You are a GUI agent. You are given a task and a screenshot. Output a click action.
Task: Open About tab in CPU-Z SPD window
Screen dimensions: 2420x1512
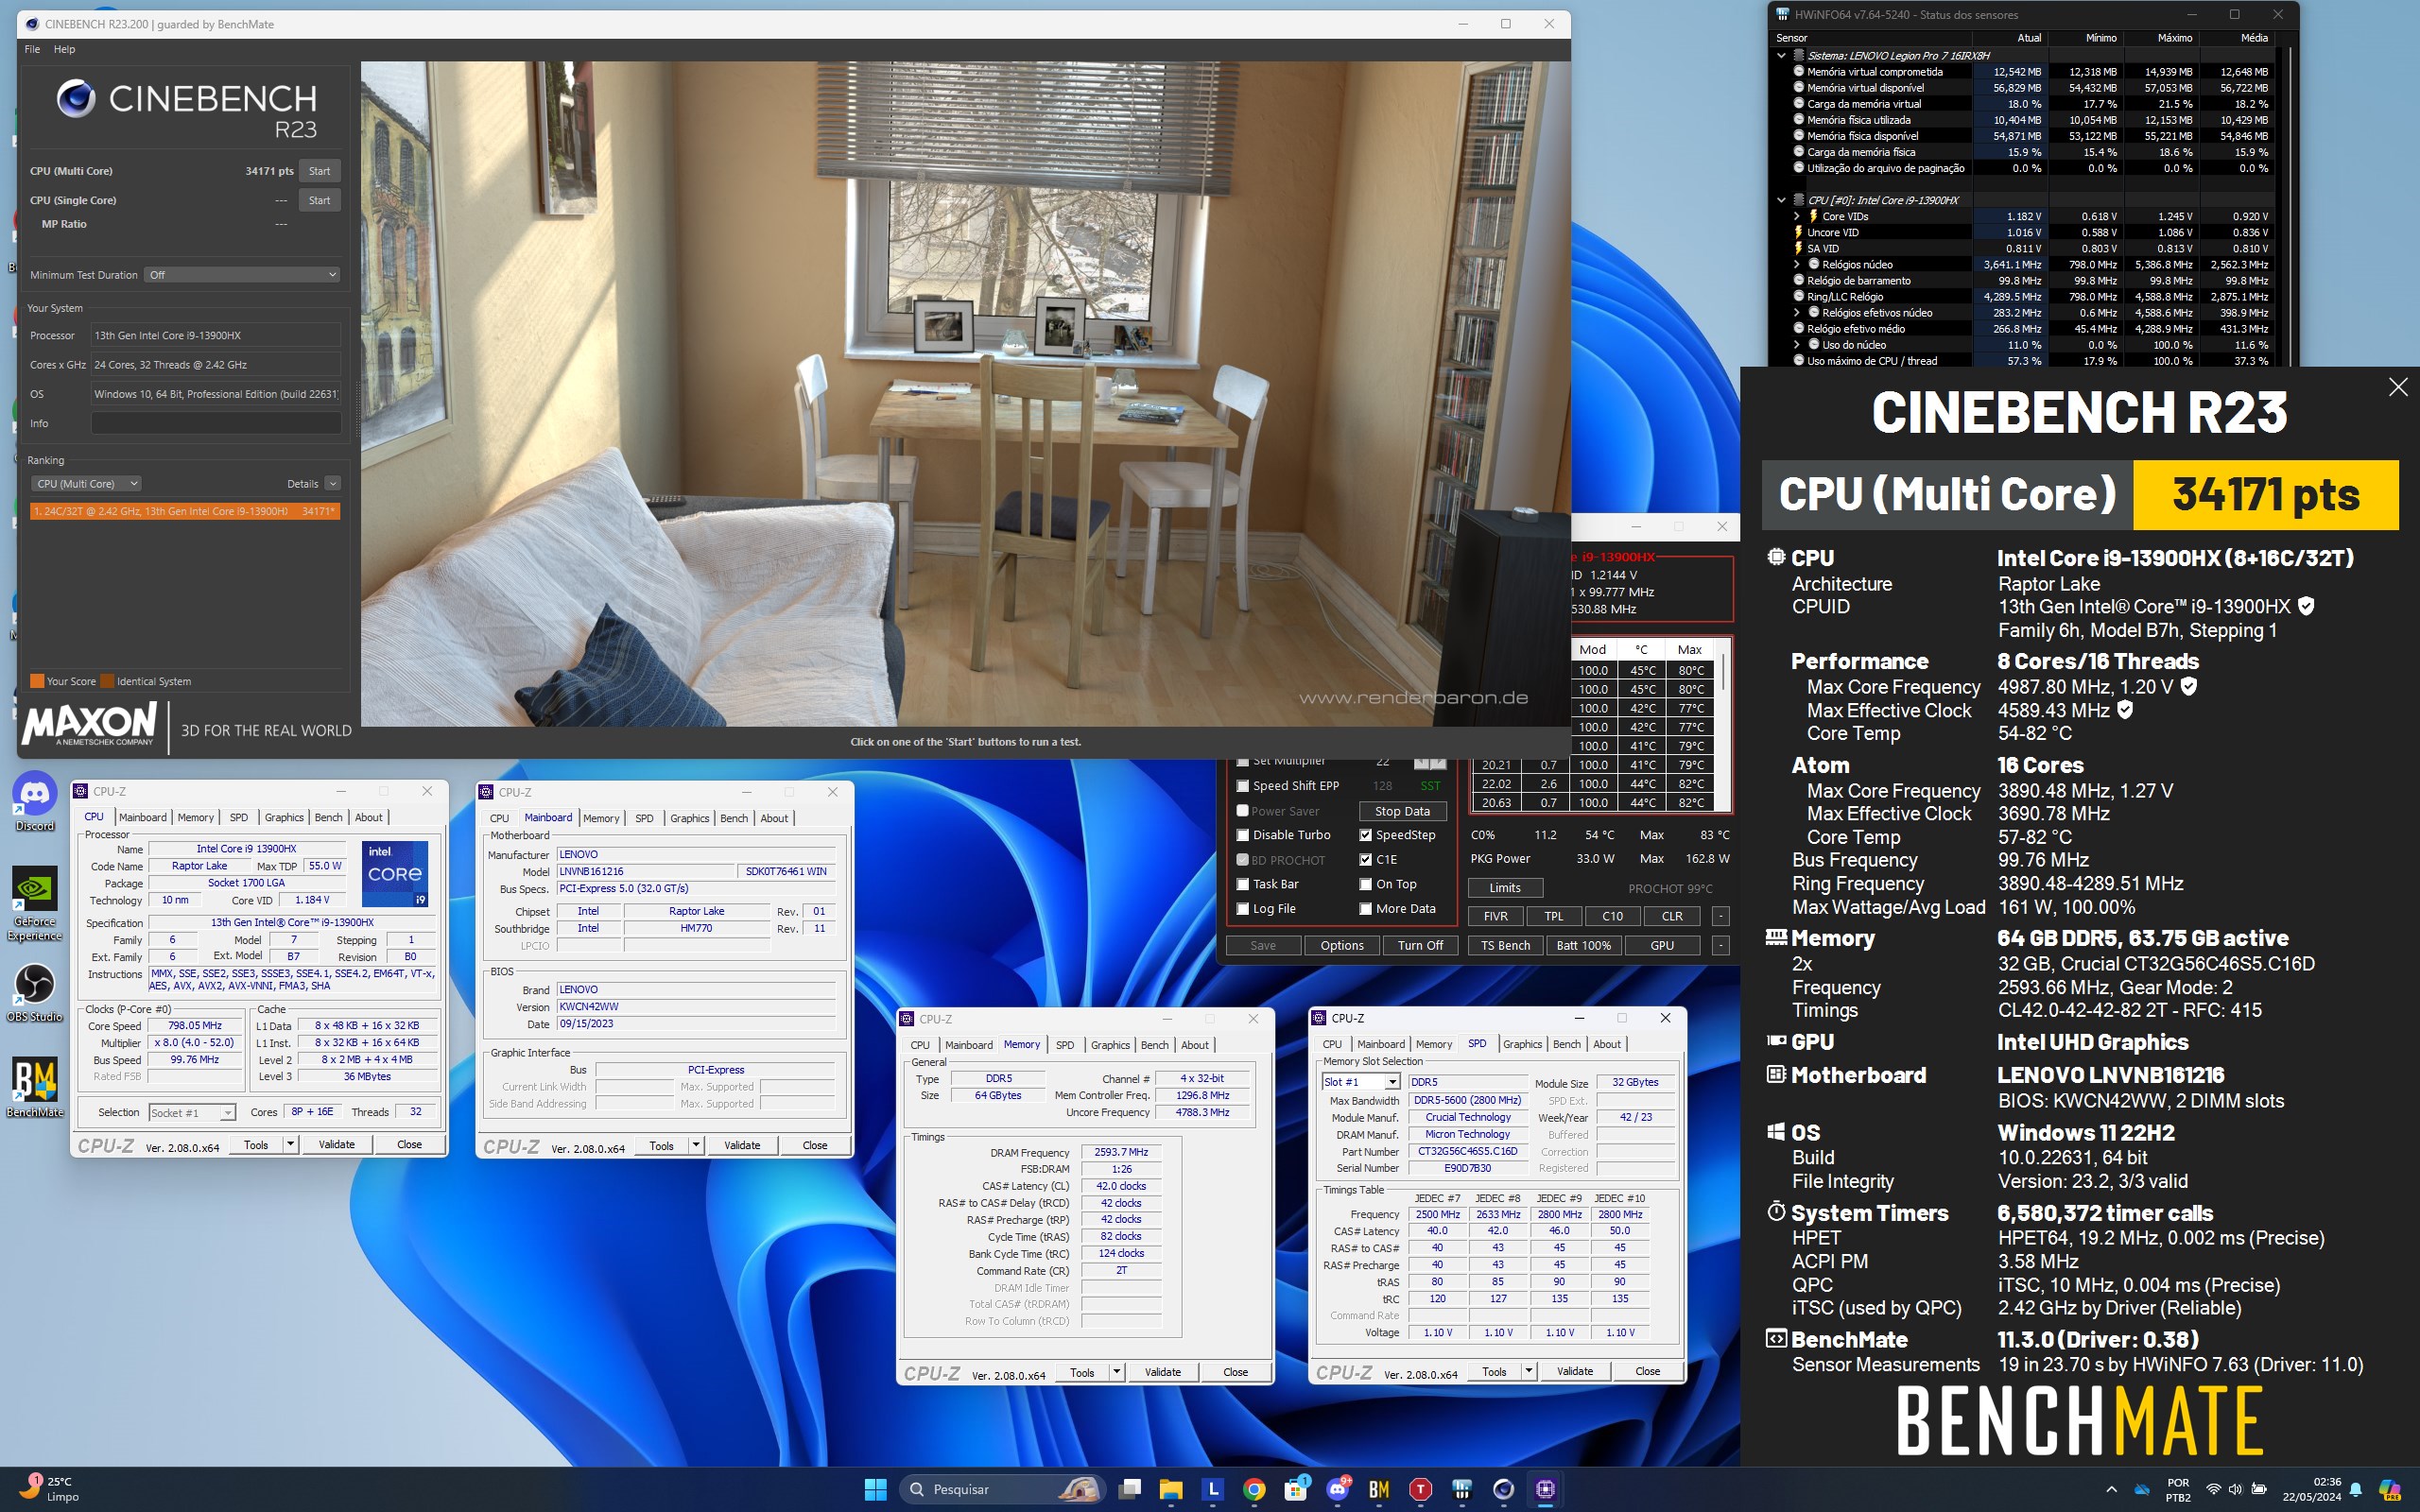click(1607, 1044)
